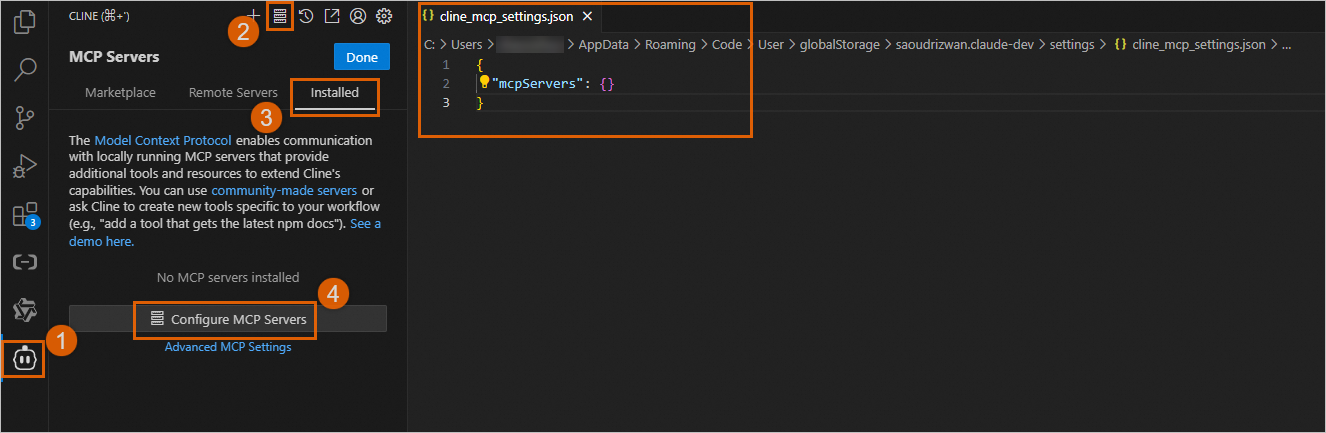The image size is (1326, 433).
Task: Open Advanced MCP Settings link
Action: (228, 347)
